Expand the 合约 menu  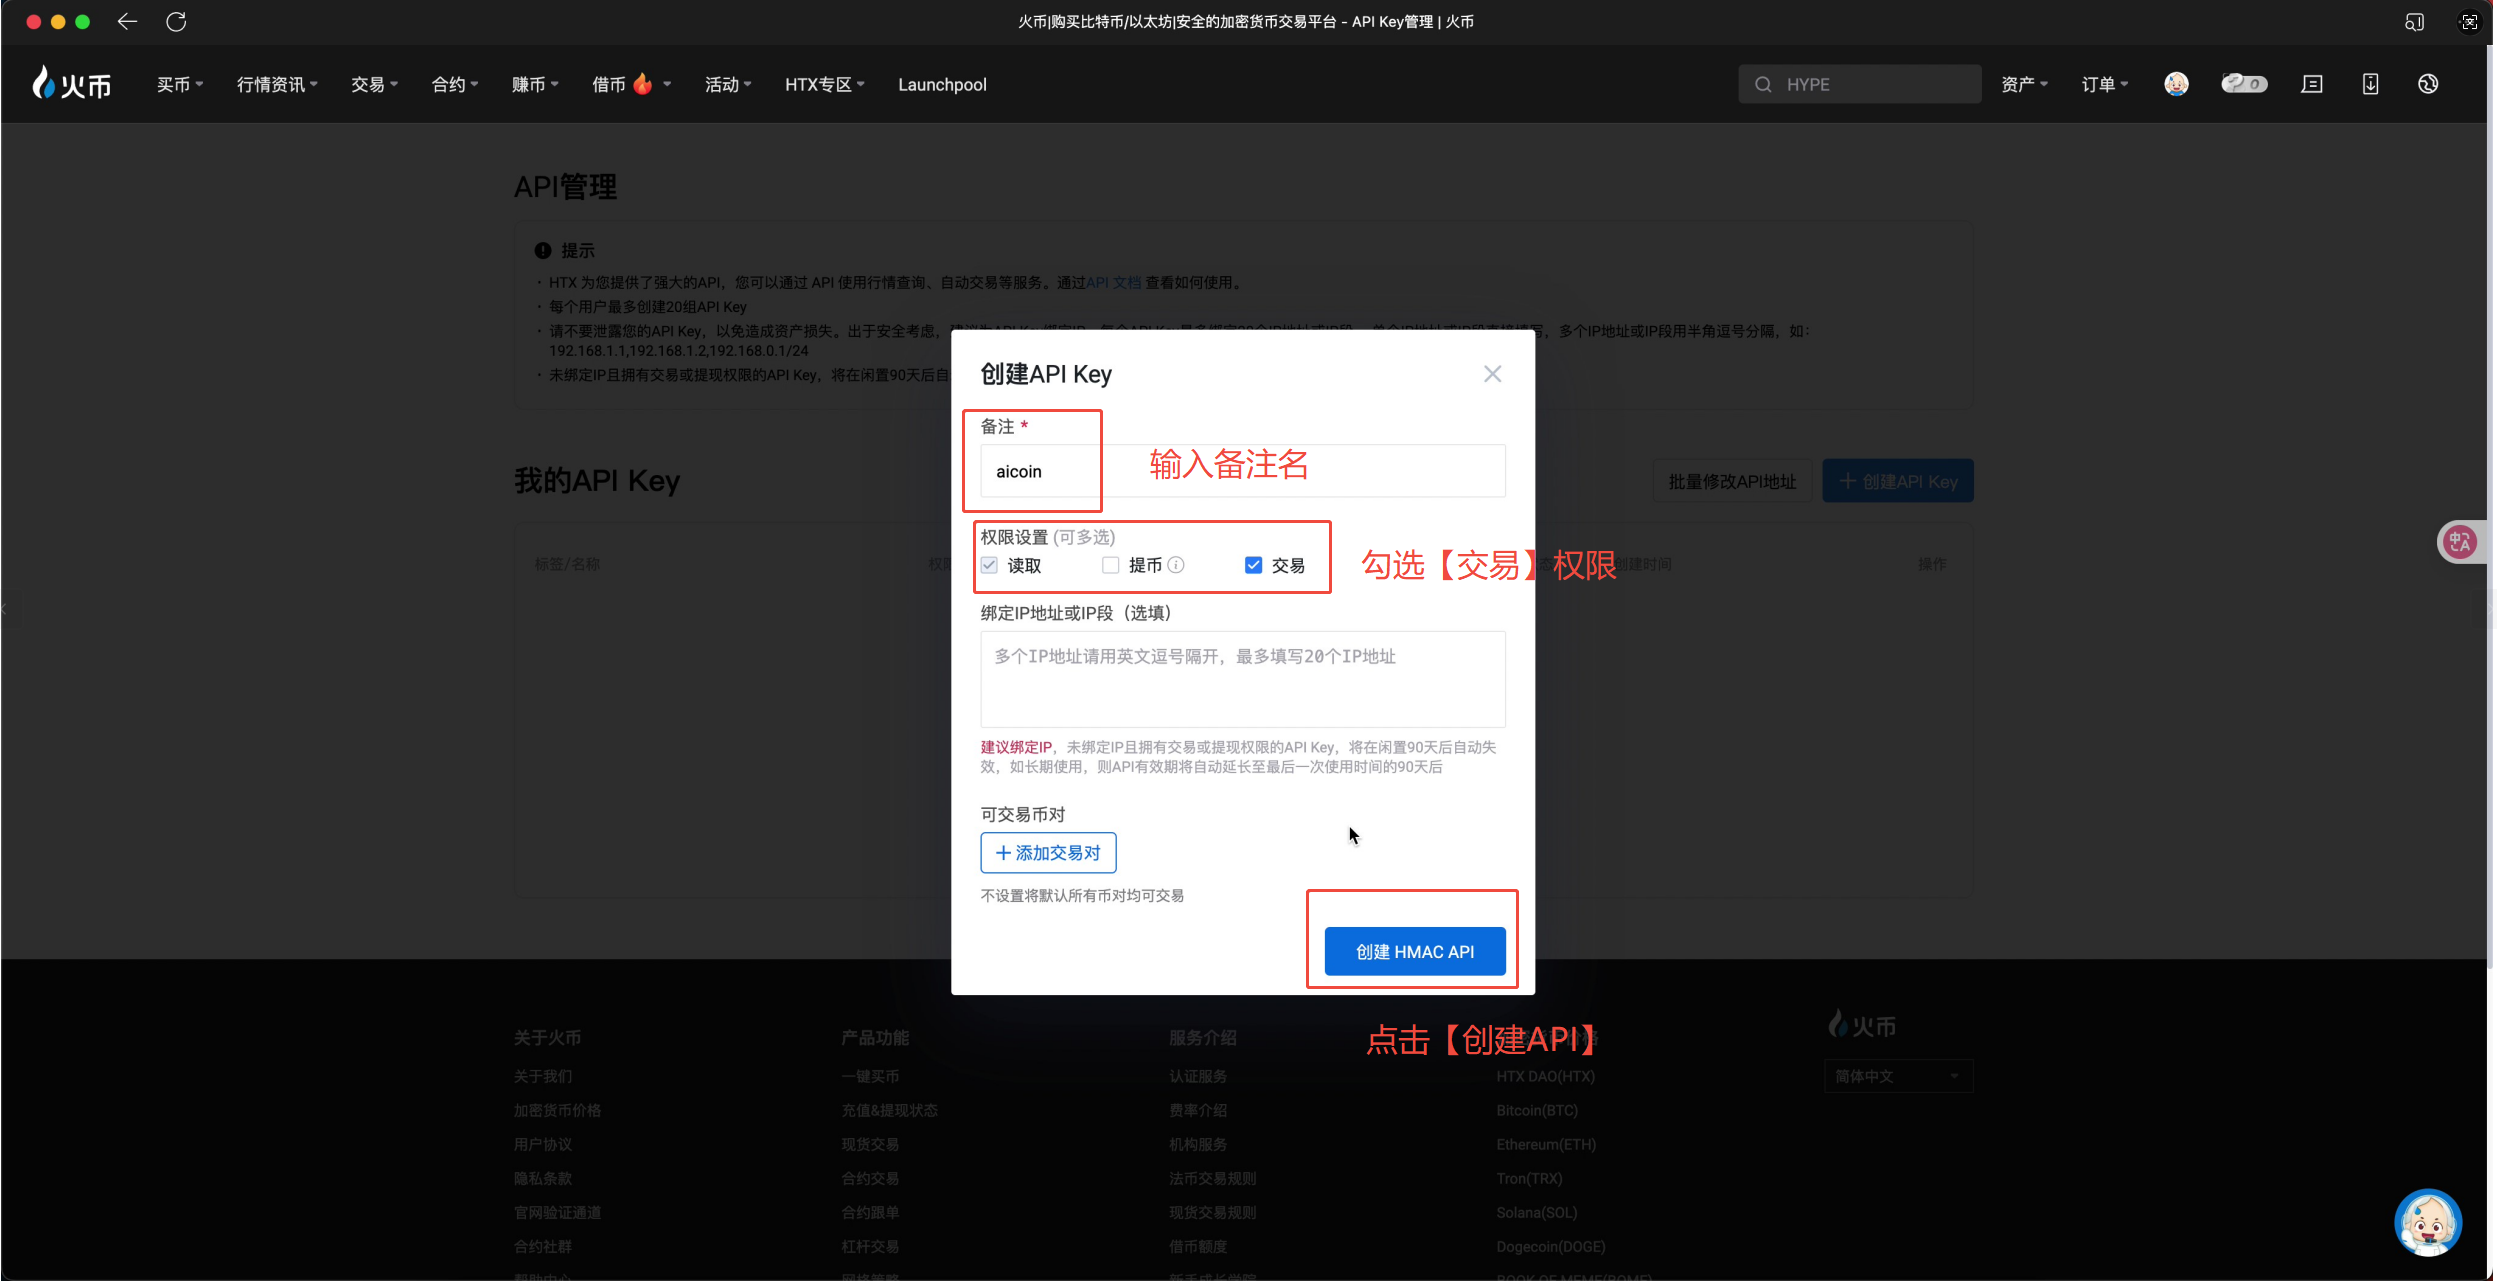(x=455, y=84)
